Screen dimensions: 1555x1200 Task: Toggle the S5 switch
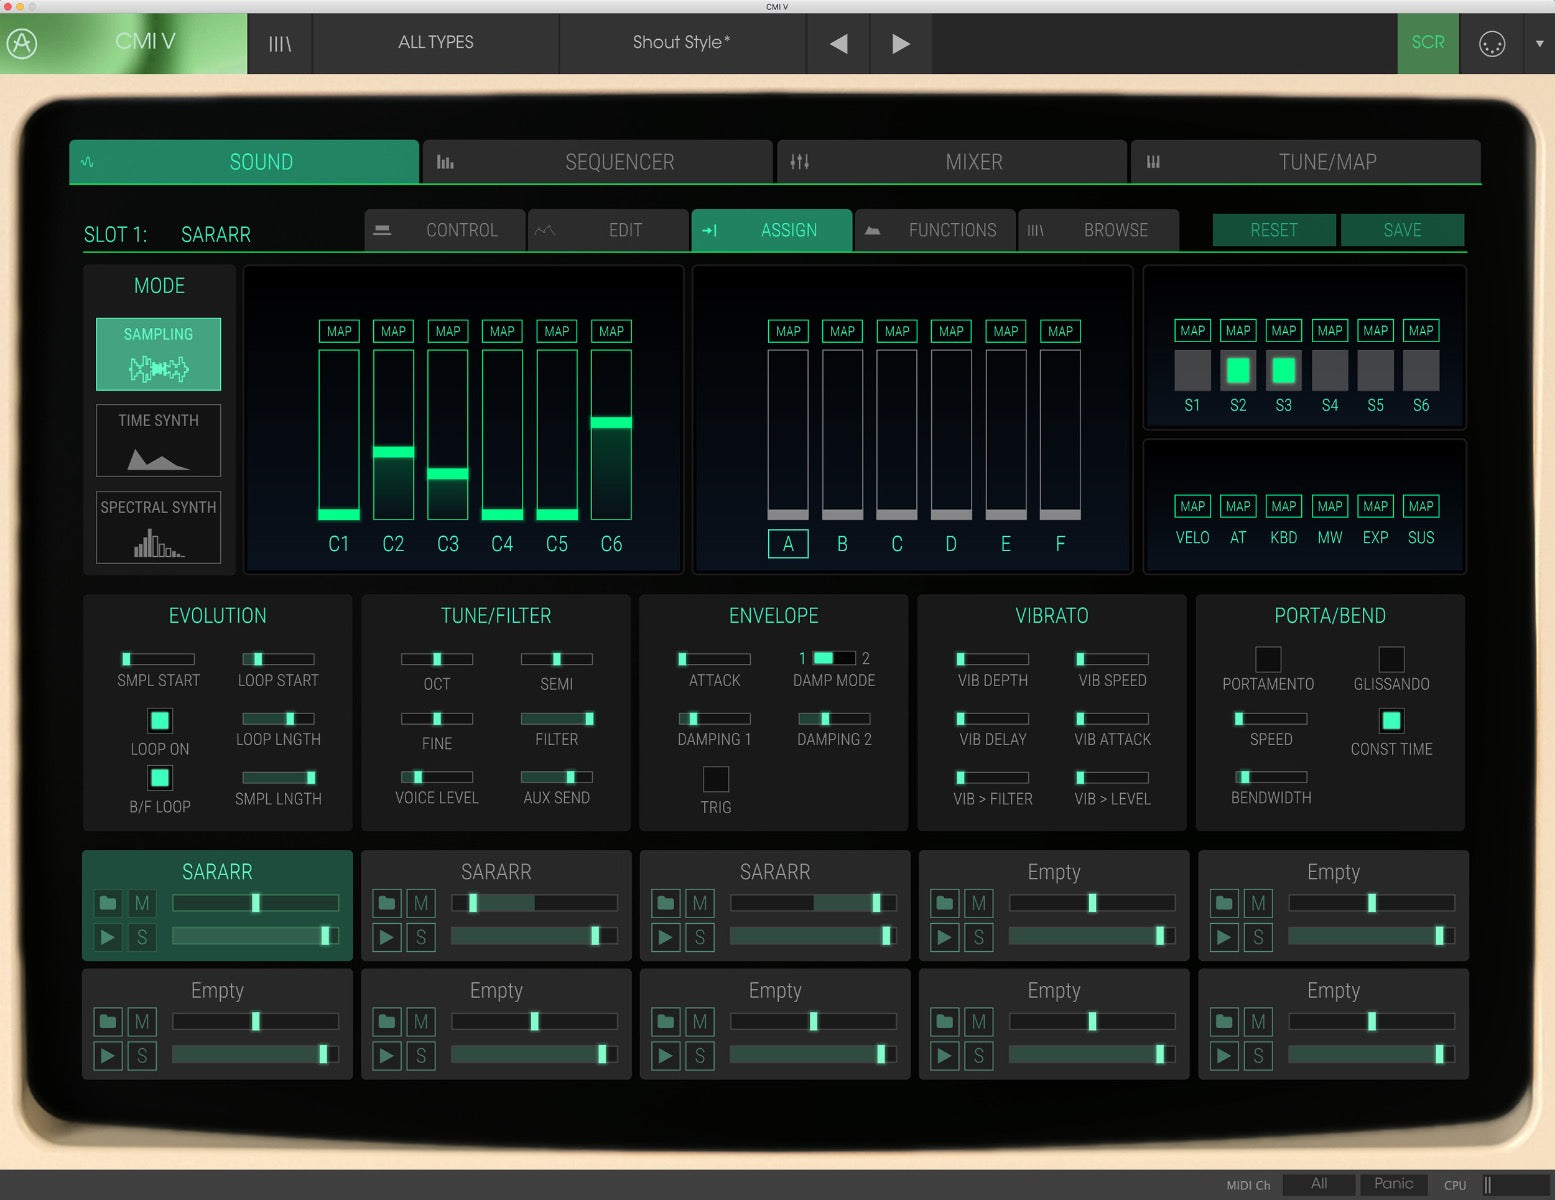click(x=1376, y=370)
